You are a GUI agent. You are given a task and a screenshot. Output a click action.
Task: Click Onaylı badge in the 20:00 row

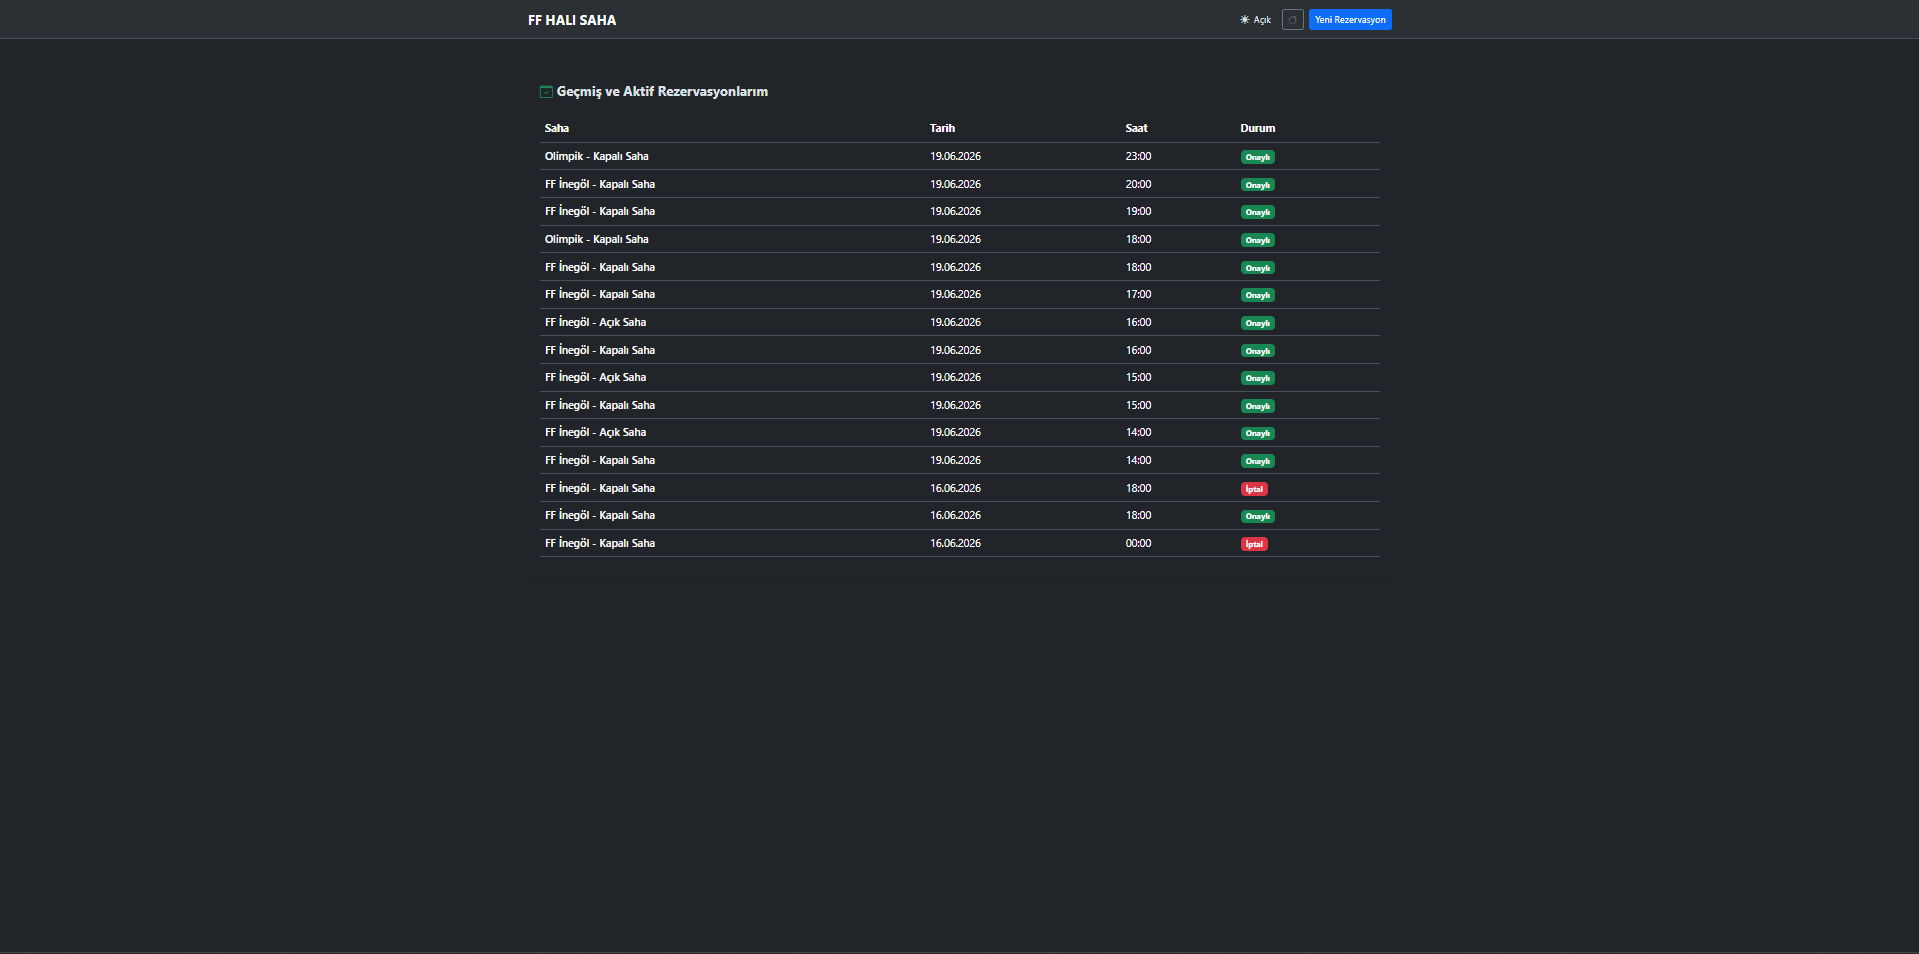click(x=1257, y=185)
